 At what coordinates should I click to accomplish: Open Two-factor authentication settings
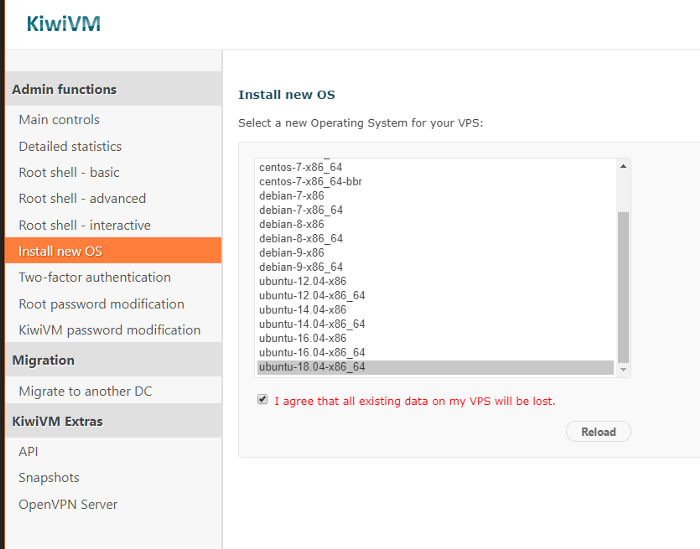[94, 277]
